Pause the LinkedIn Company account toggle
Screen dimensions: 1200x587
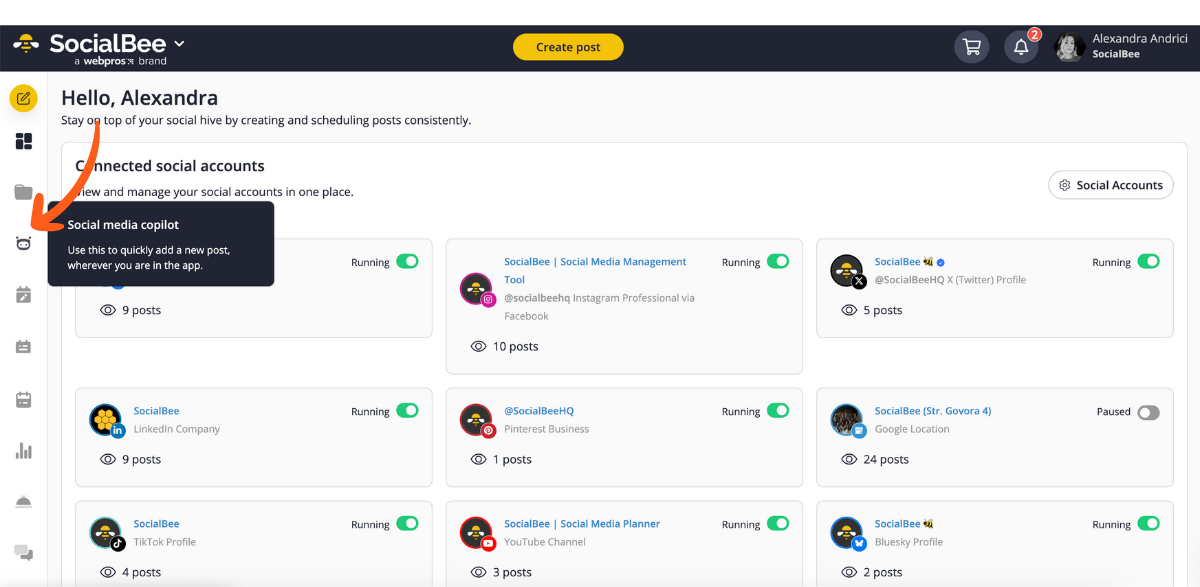[x=408, y=410]
